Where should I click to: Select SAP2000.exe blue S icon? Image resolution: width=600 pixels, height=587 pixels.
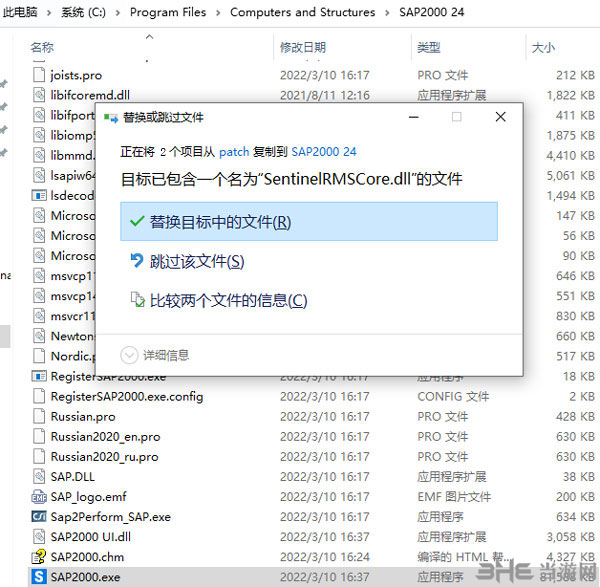click(x=39, y=577)
